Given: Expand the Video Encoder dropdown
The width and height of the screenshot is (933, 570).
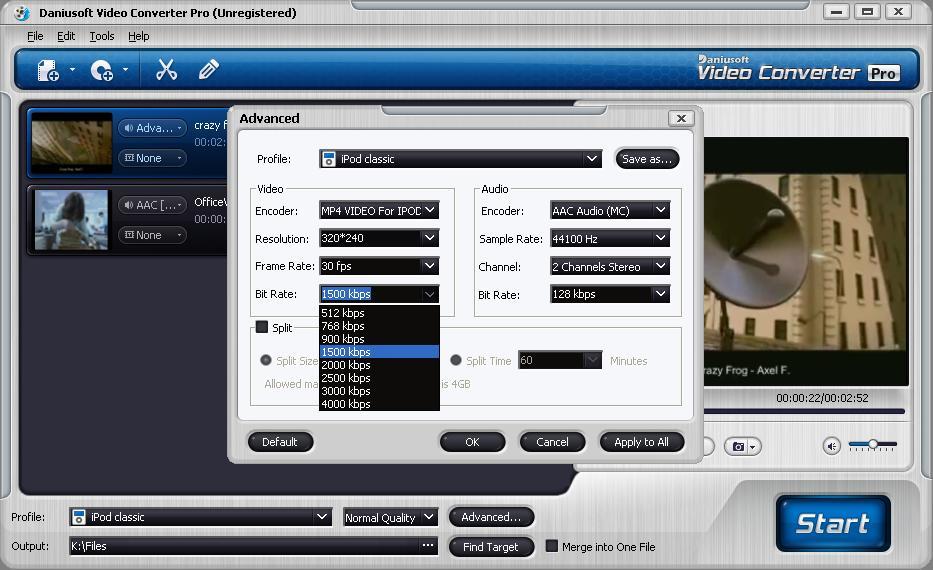Looking at the screenshot, I should tap(430, 210).
